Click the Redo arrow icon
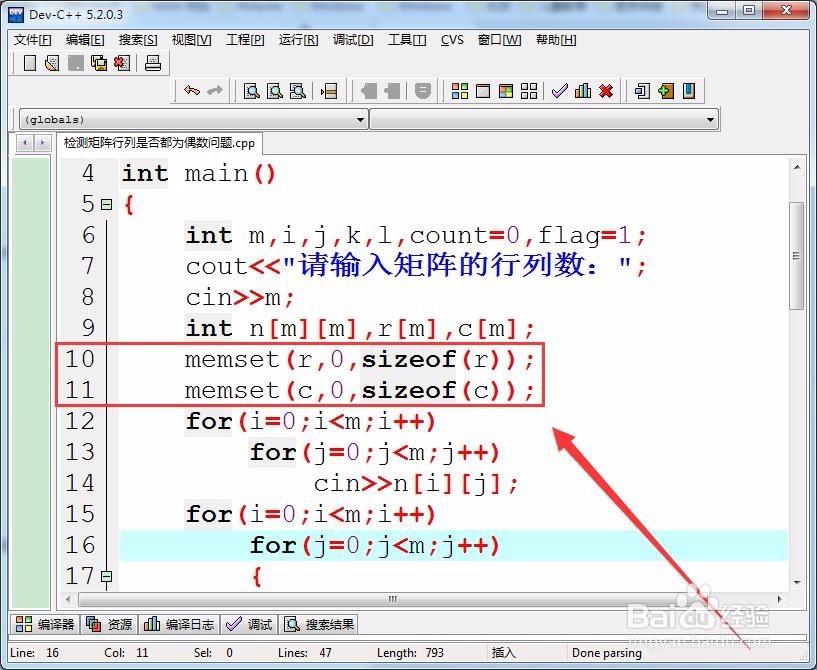 [215, 91]
